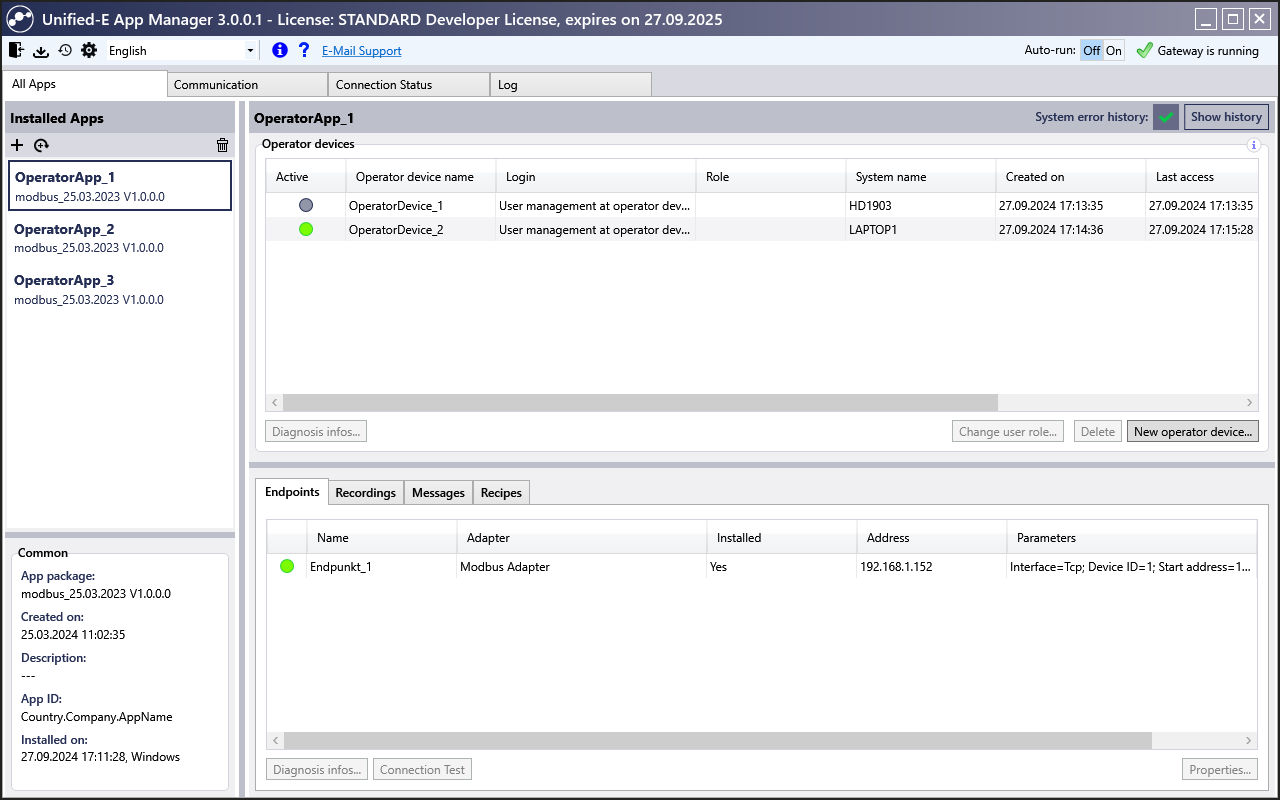
Task: Switch to the Recipes tab
Action: 501,493
